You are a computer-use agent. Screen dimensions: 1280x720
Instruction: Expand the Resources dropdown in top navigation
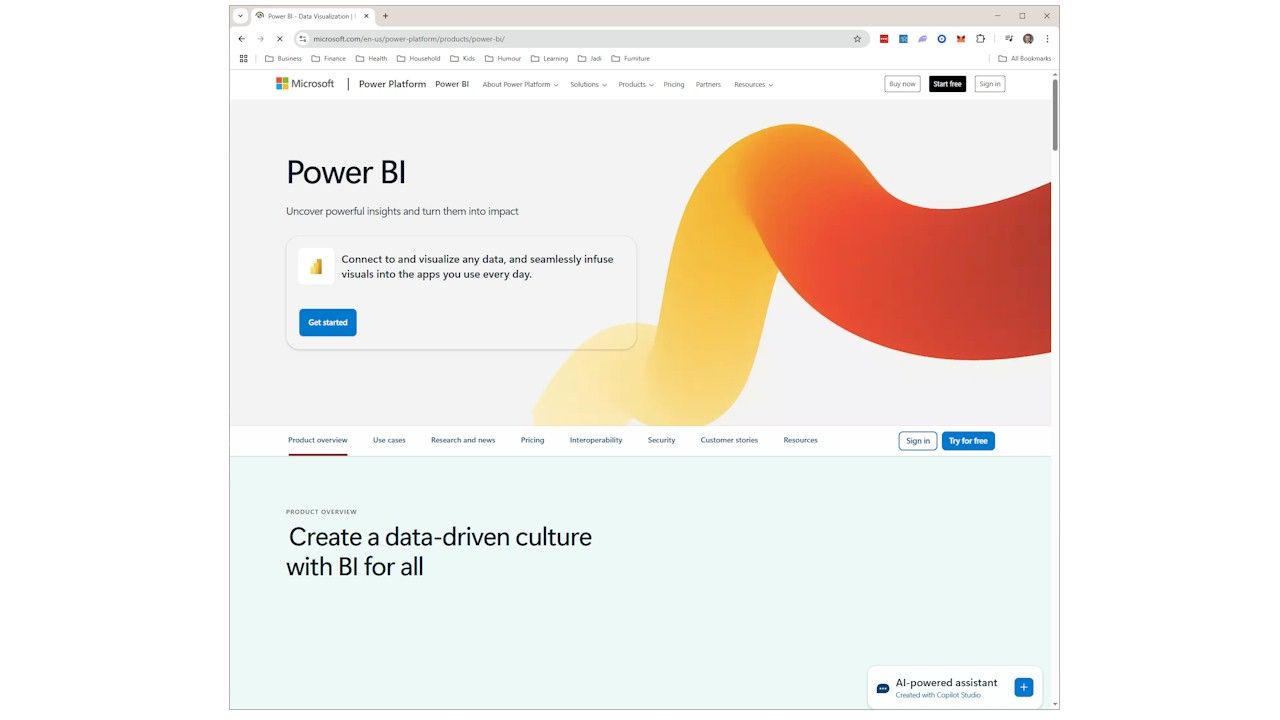(x=754, y=85)
